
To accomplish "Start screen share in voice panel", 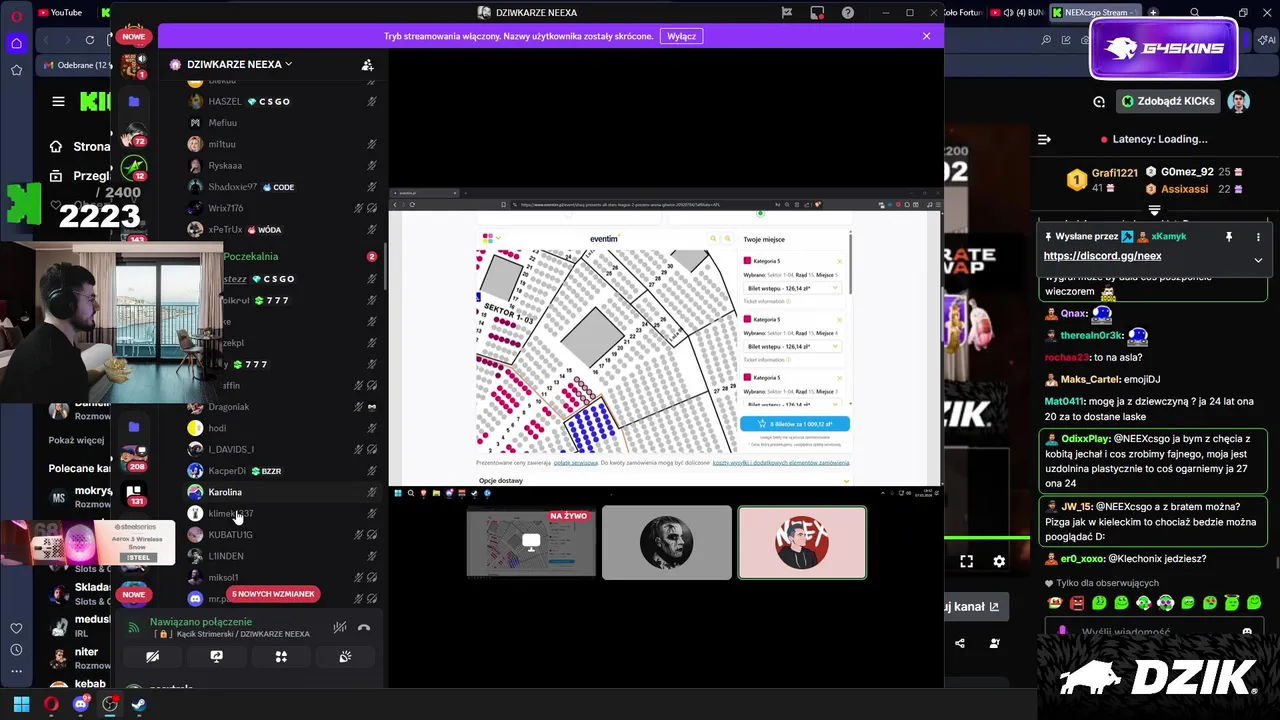I will point(216,657).
